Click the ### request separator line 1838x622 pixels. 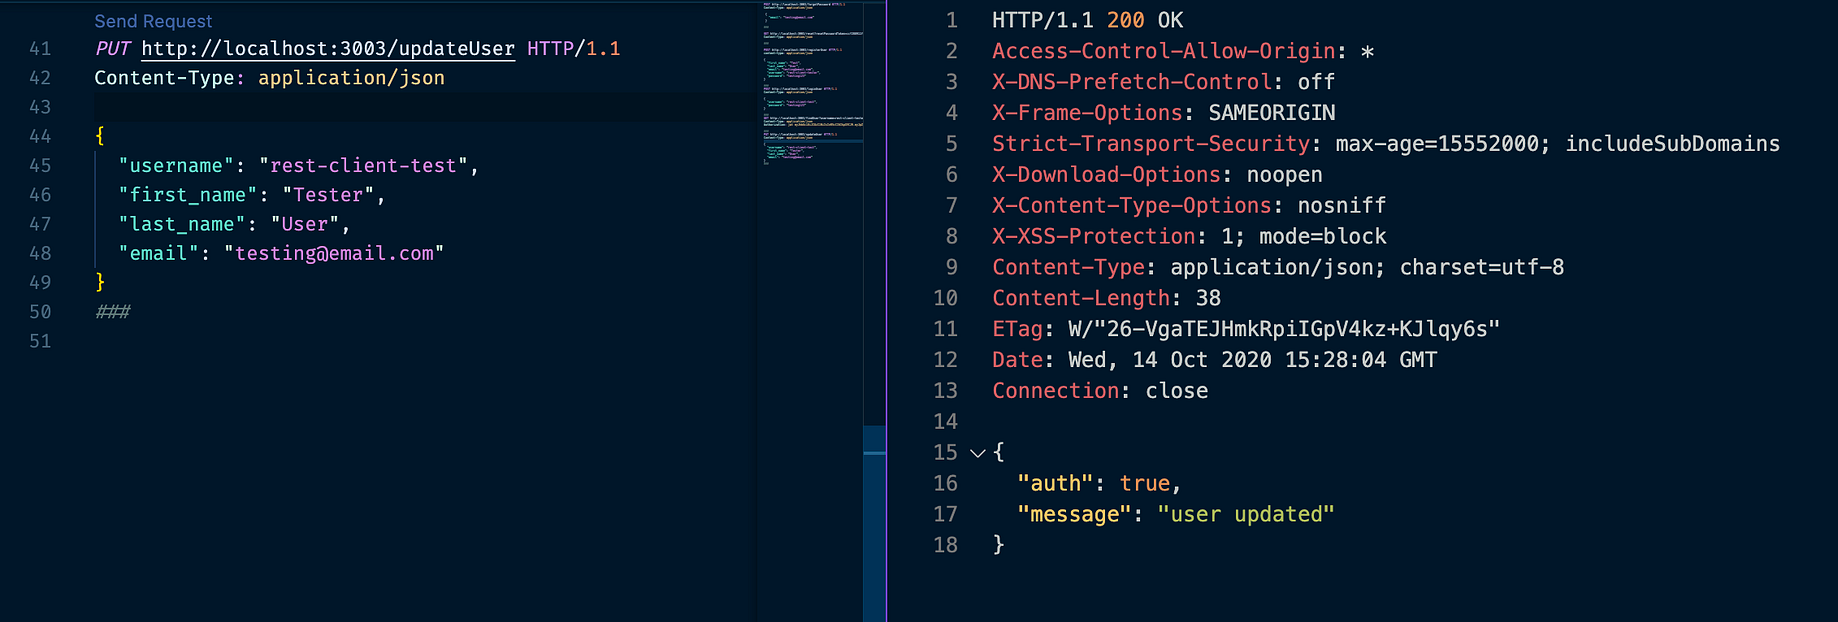click(113, 312)
